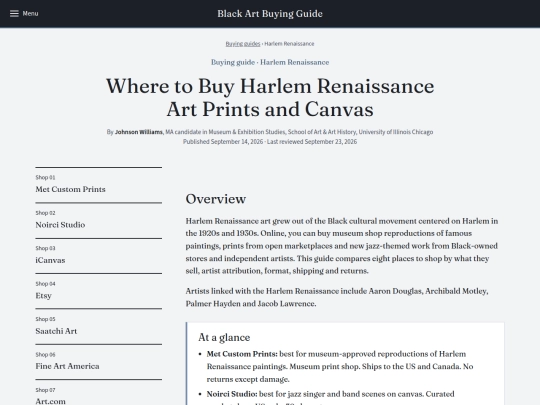
Task: Click the Shop 01 label
Action: point(45,177)
